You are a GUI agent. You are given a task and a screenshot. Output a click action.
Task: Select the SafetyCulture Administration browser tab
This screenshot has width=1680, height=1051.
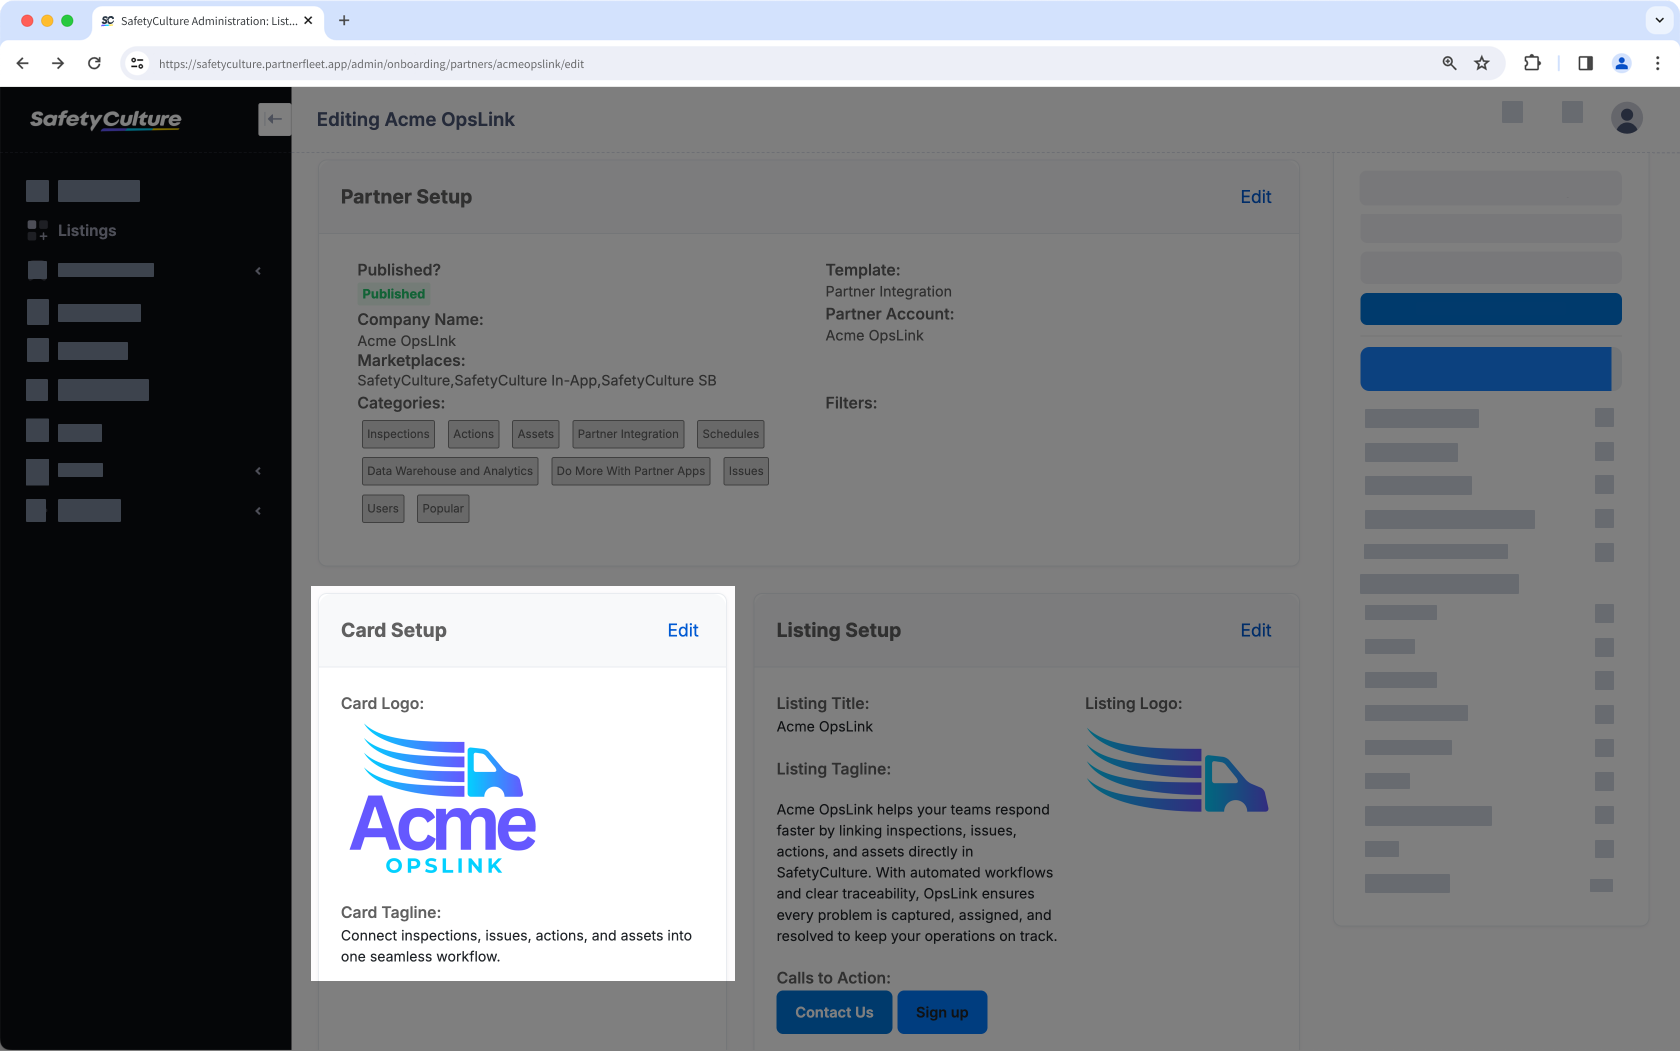click(x=207, y=20)
